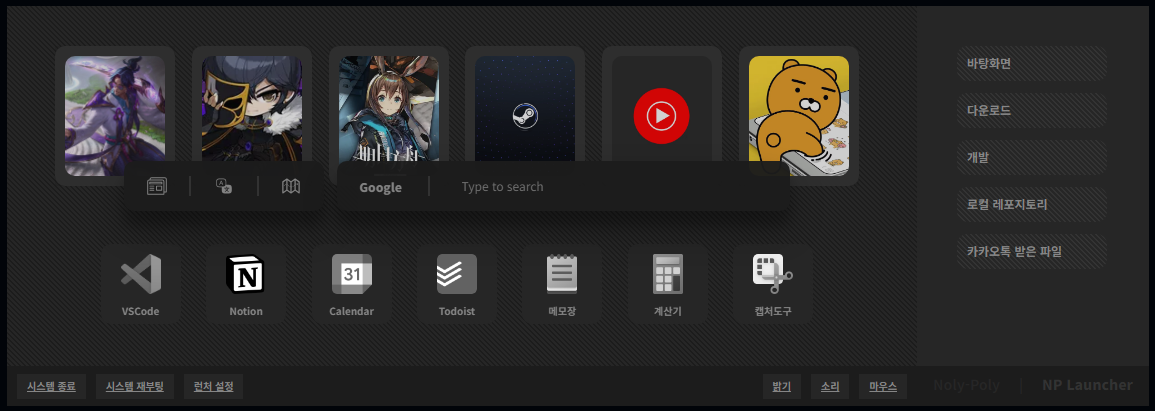Launch the Notion app shortcut

coord(246,284)
